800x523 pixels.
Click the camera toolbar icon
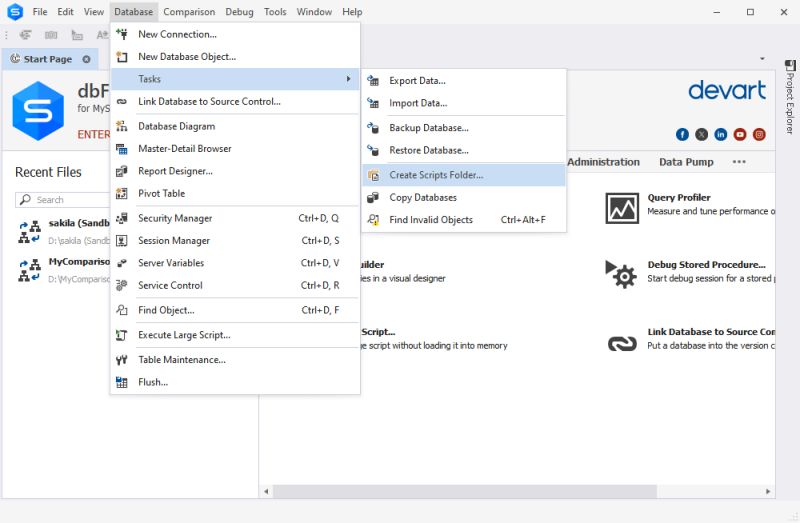coord(51,35)
